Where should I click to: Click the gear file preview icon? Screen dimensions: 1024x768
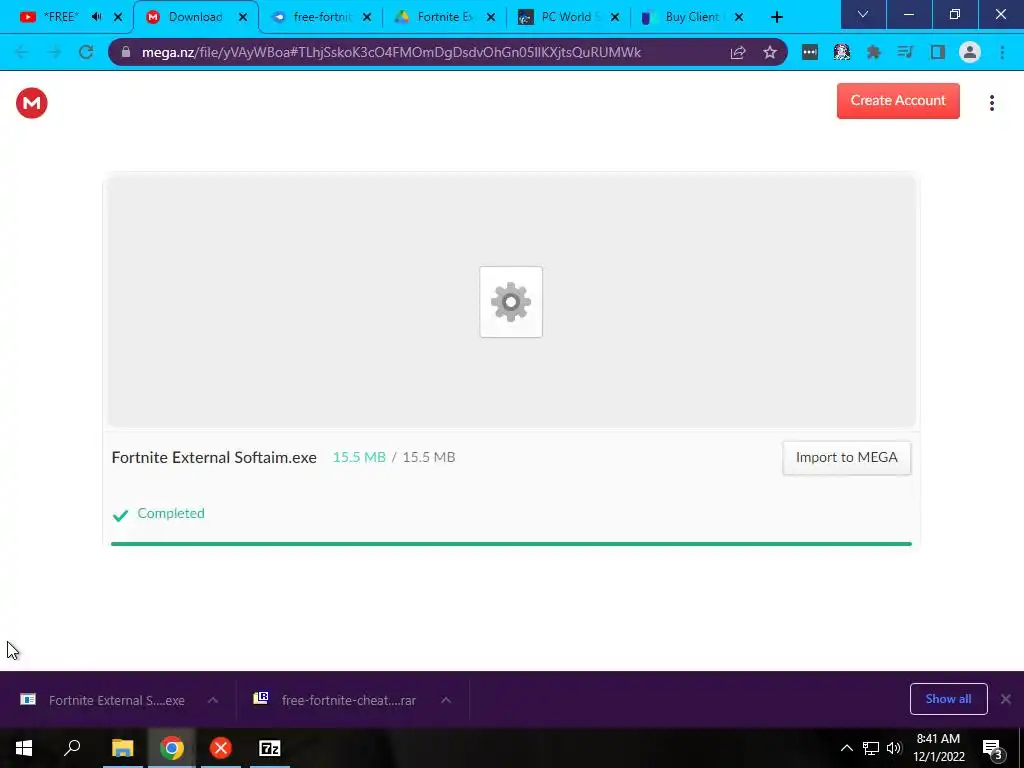[511, 302]
